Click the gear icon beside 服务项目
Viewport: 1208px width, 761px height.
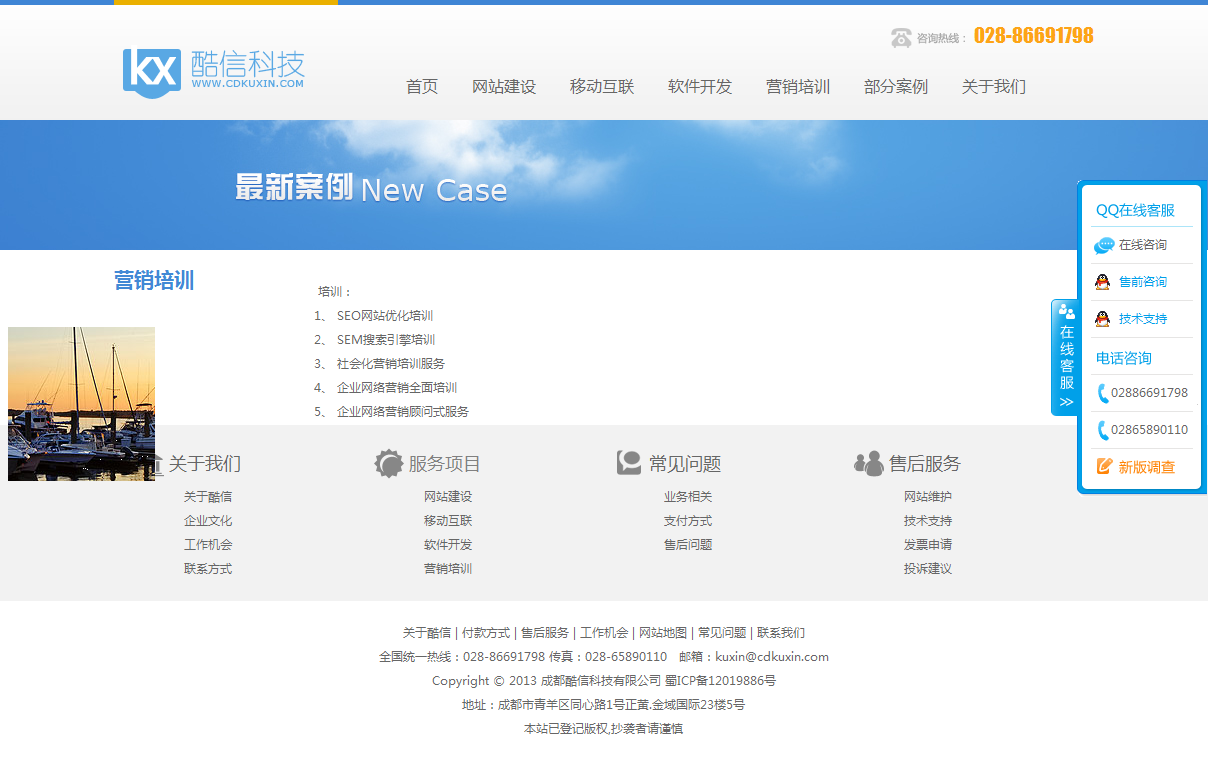[x=388, y=464]
